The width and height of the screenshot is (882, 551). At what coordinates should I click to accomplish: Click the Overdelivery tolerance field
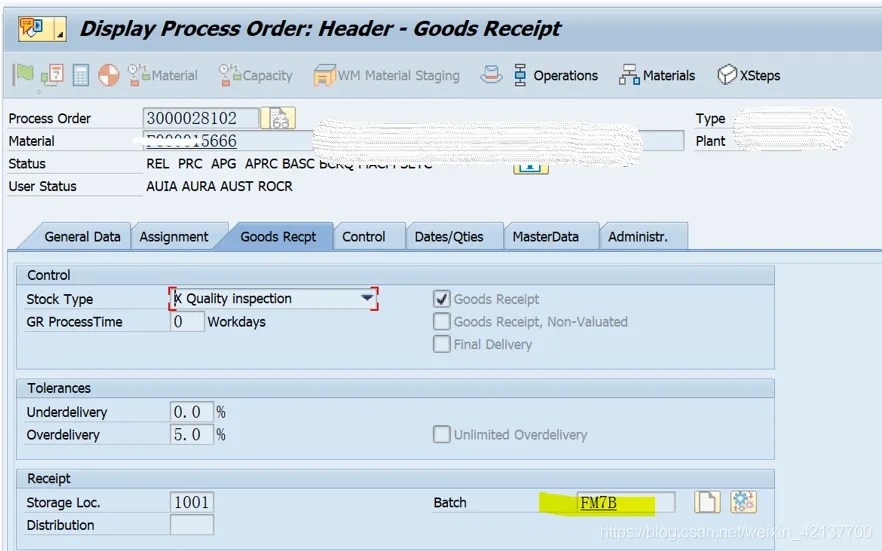192,434
